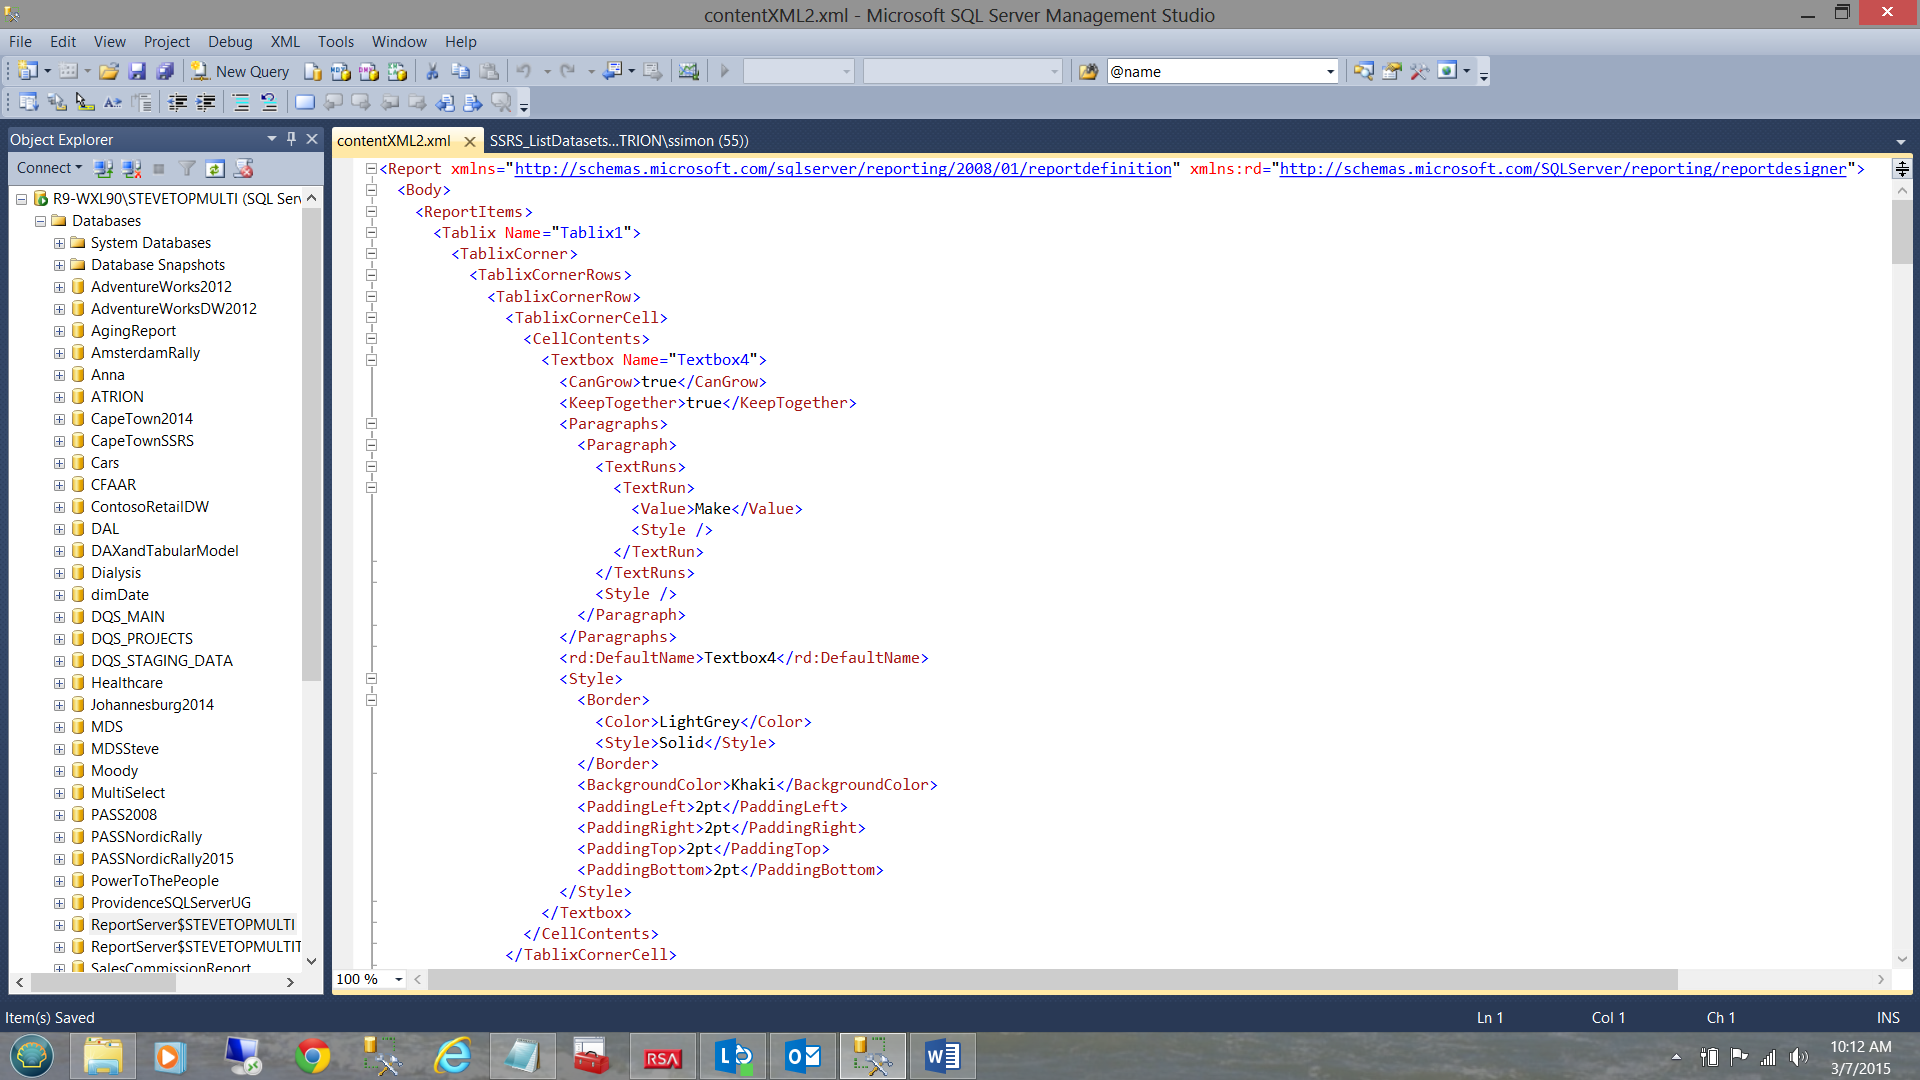Open the reportdefinition schema URL link
Image resolution: width=1920 pixels, height=1080 pixels.
[842, 169]
